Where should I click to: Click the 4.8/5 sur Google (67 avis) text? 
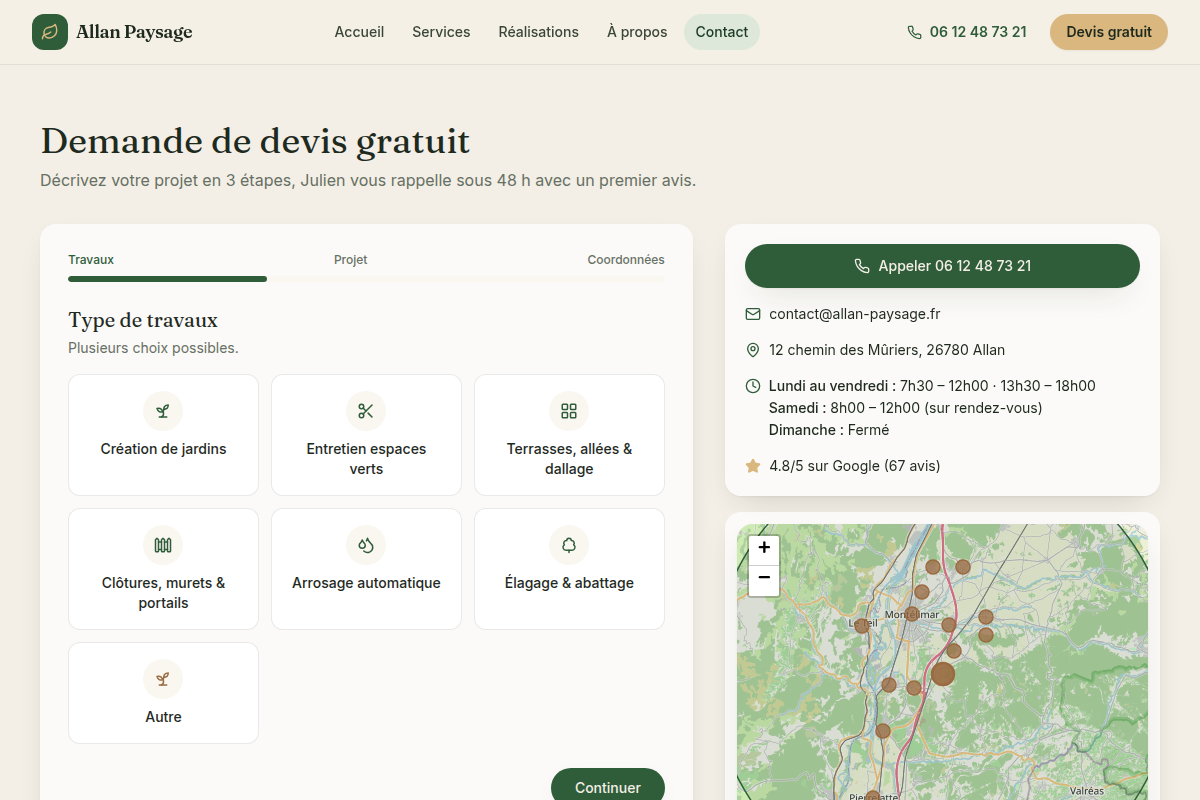coord(855,466)
